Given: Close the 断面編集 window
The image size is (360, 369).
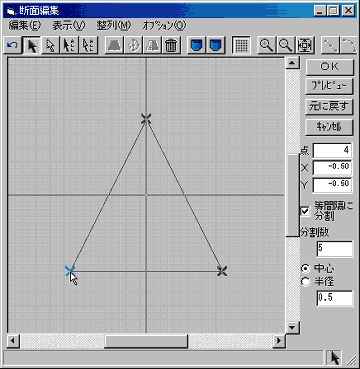Looking at the screenshot, I should [348, 11].
